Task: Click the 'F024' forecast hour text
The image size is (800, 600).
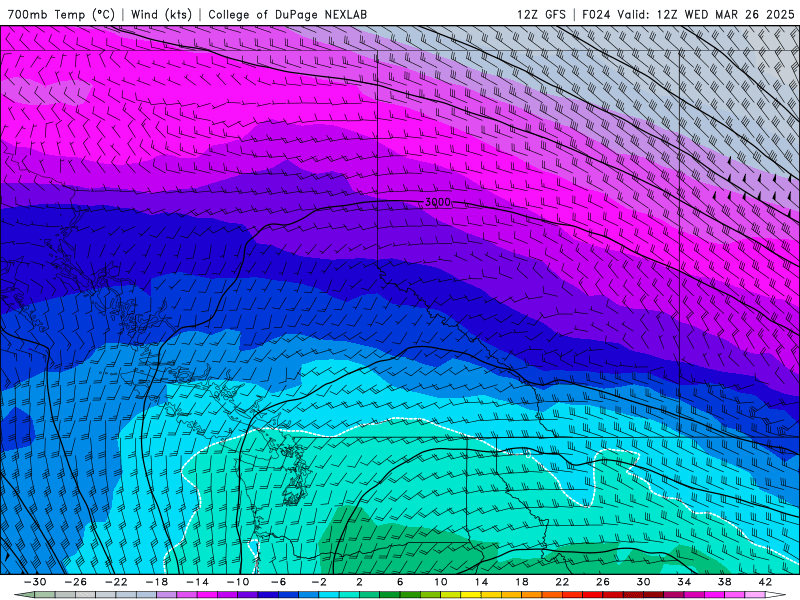Action: pyautogui.click(x=596, y=14)
